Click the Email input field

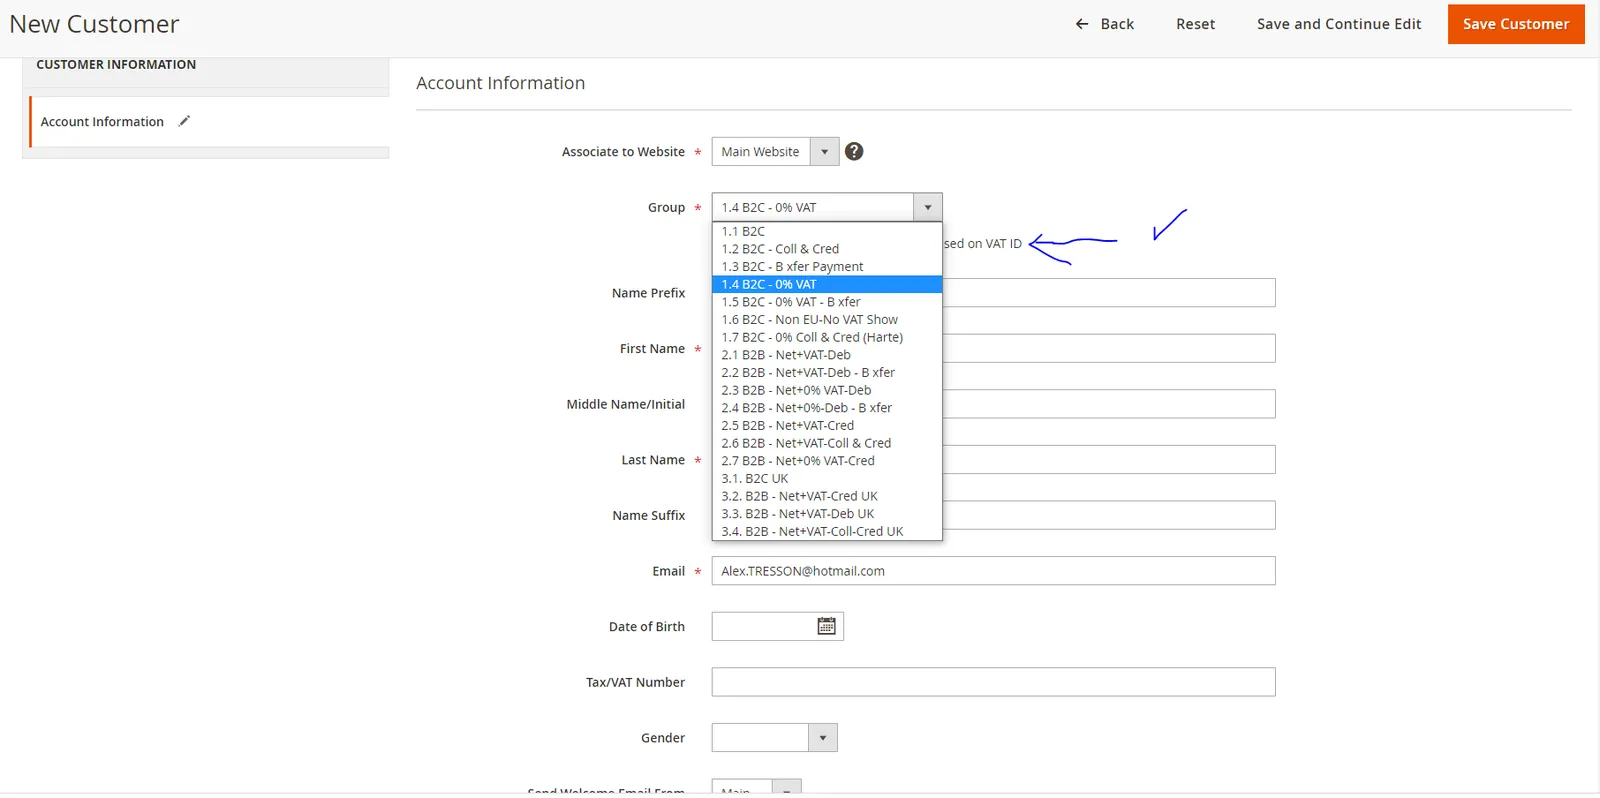993,571
